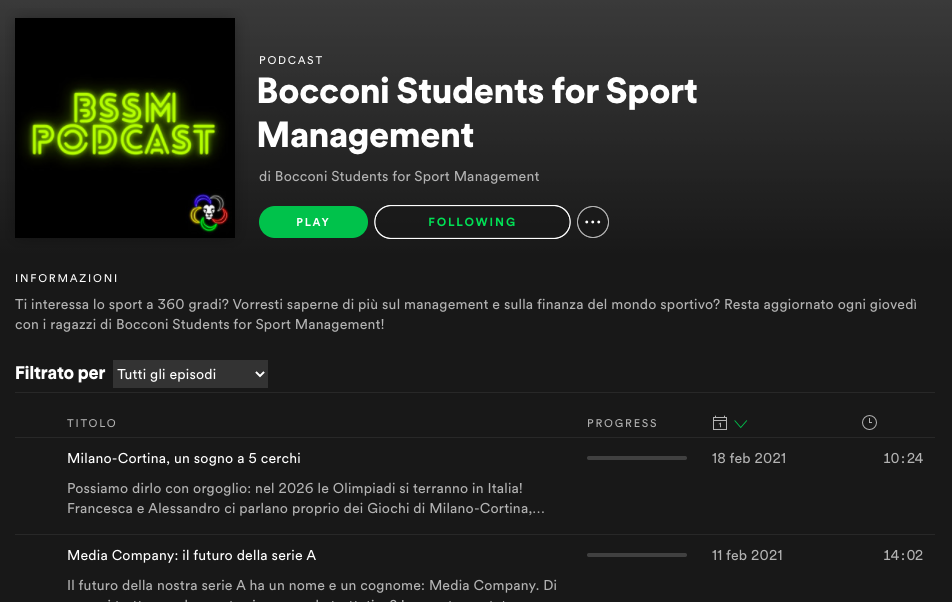Click the calendar icon column header

tap(719, 423)
